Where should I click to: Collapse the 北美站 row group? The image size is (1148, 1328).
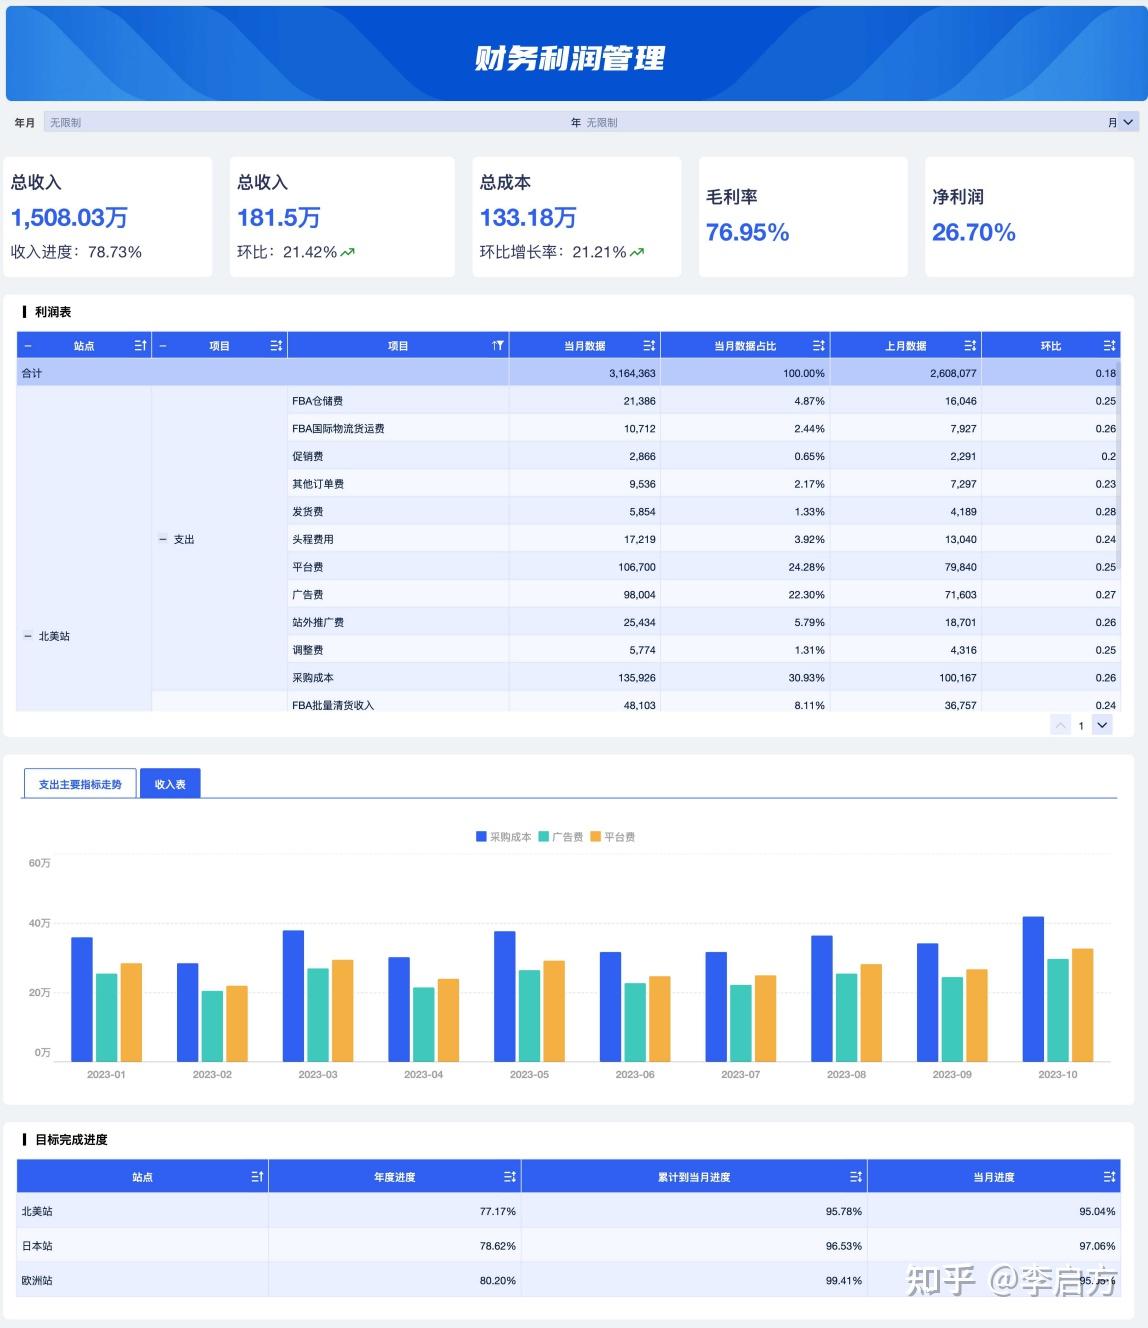click(x=28, y=636)
